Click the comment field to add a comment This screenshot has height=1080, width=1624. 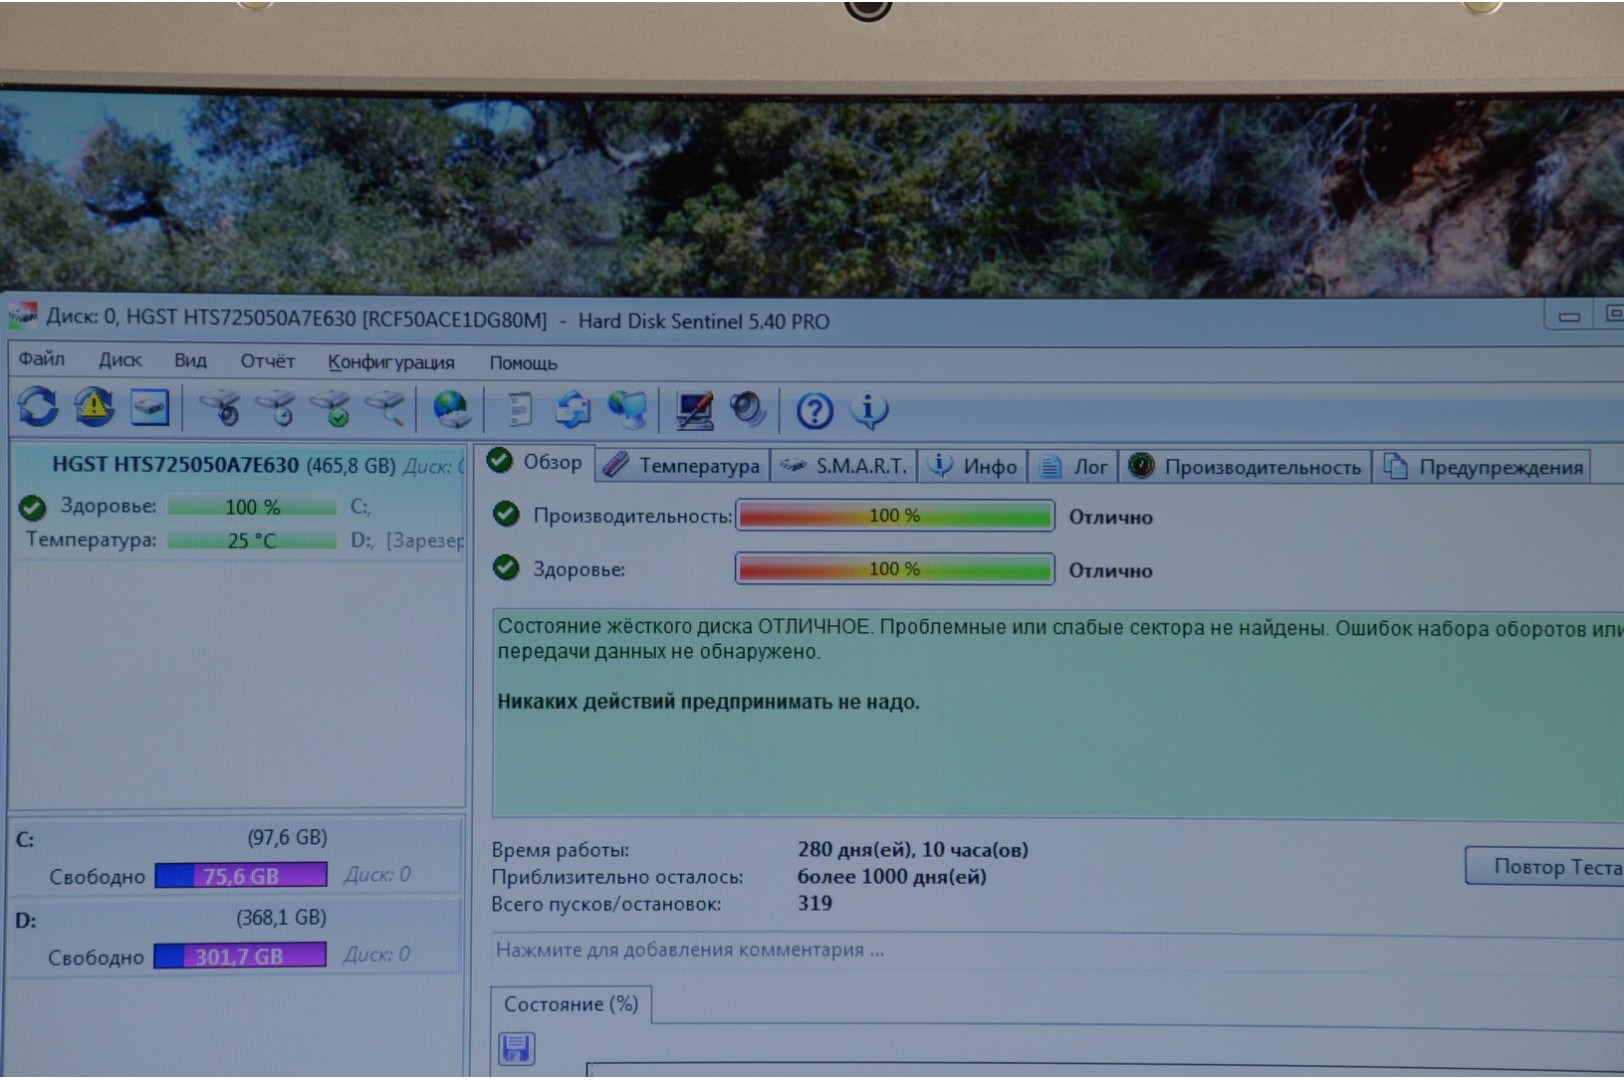[690, 950]
